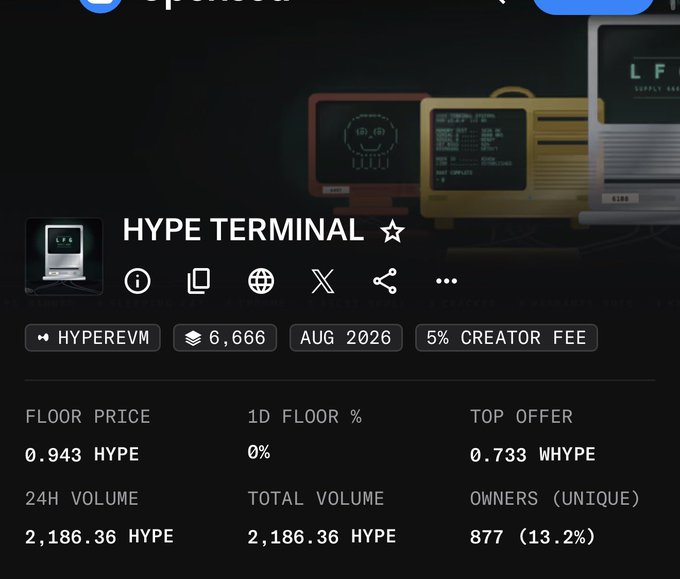Click the FLOOR PRICE label
Image resolution: width=680 pixels, height=579 pixels.
pos(88,417)
